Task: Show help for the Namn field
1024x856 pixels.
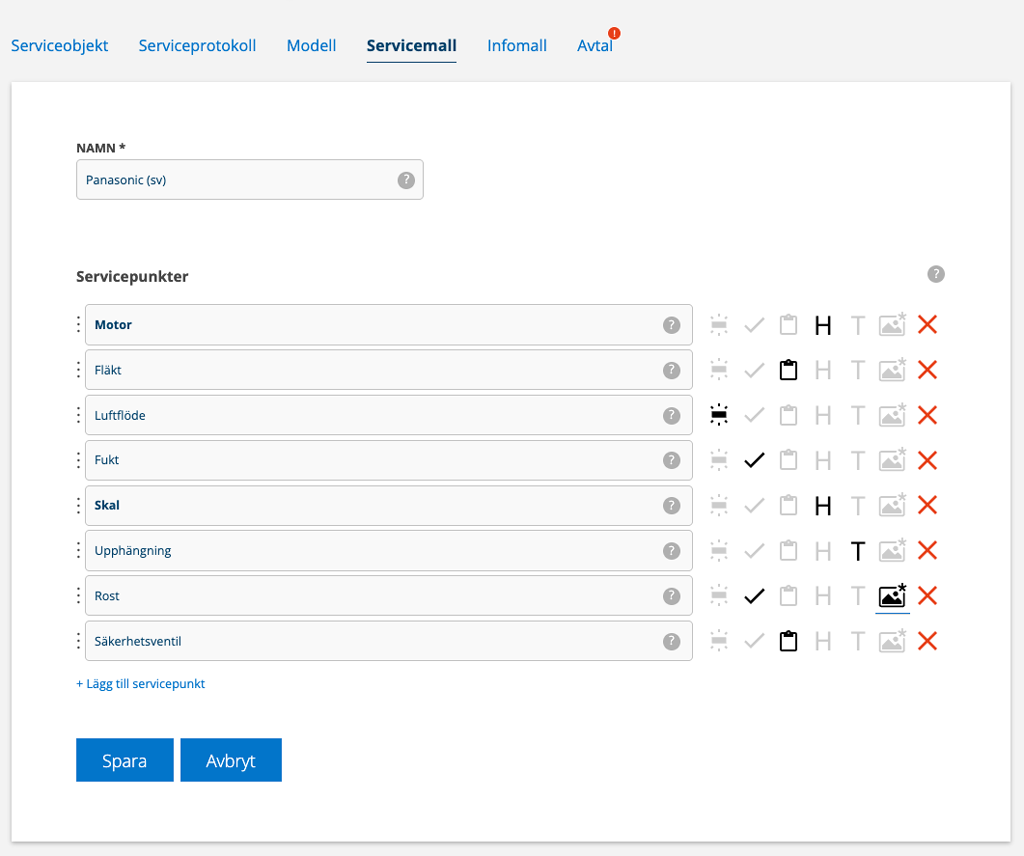Action: click(x=406, y=180)
